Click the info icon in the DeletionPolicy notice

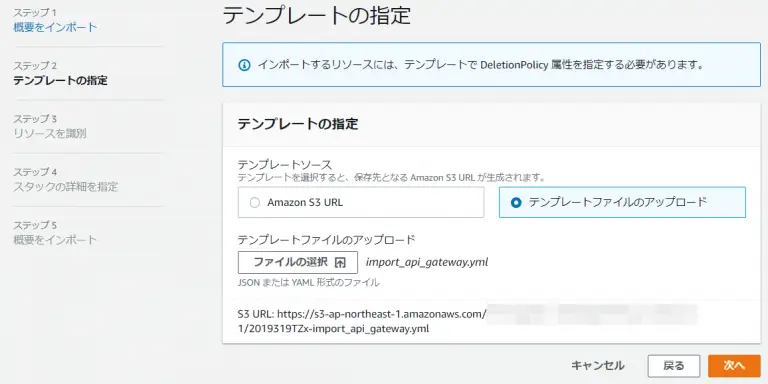tap(244, 65)
